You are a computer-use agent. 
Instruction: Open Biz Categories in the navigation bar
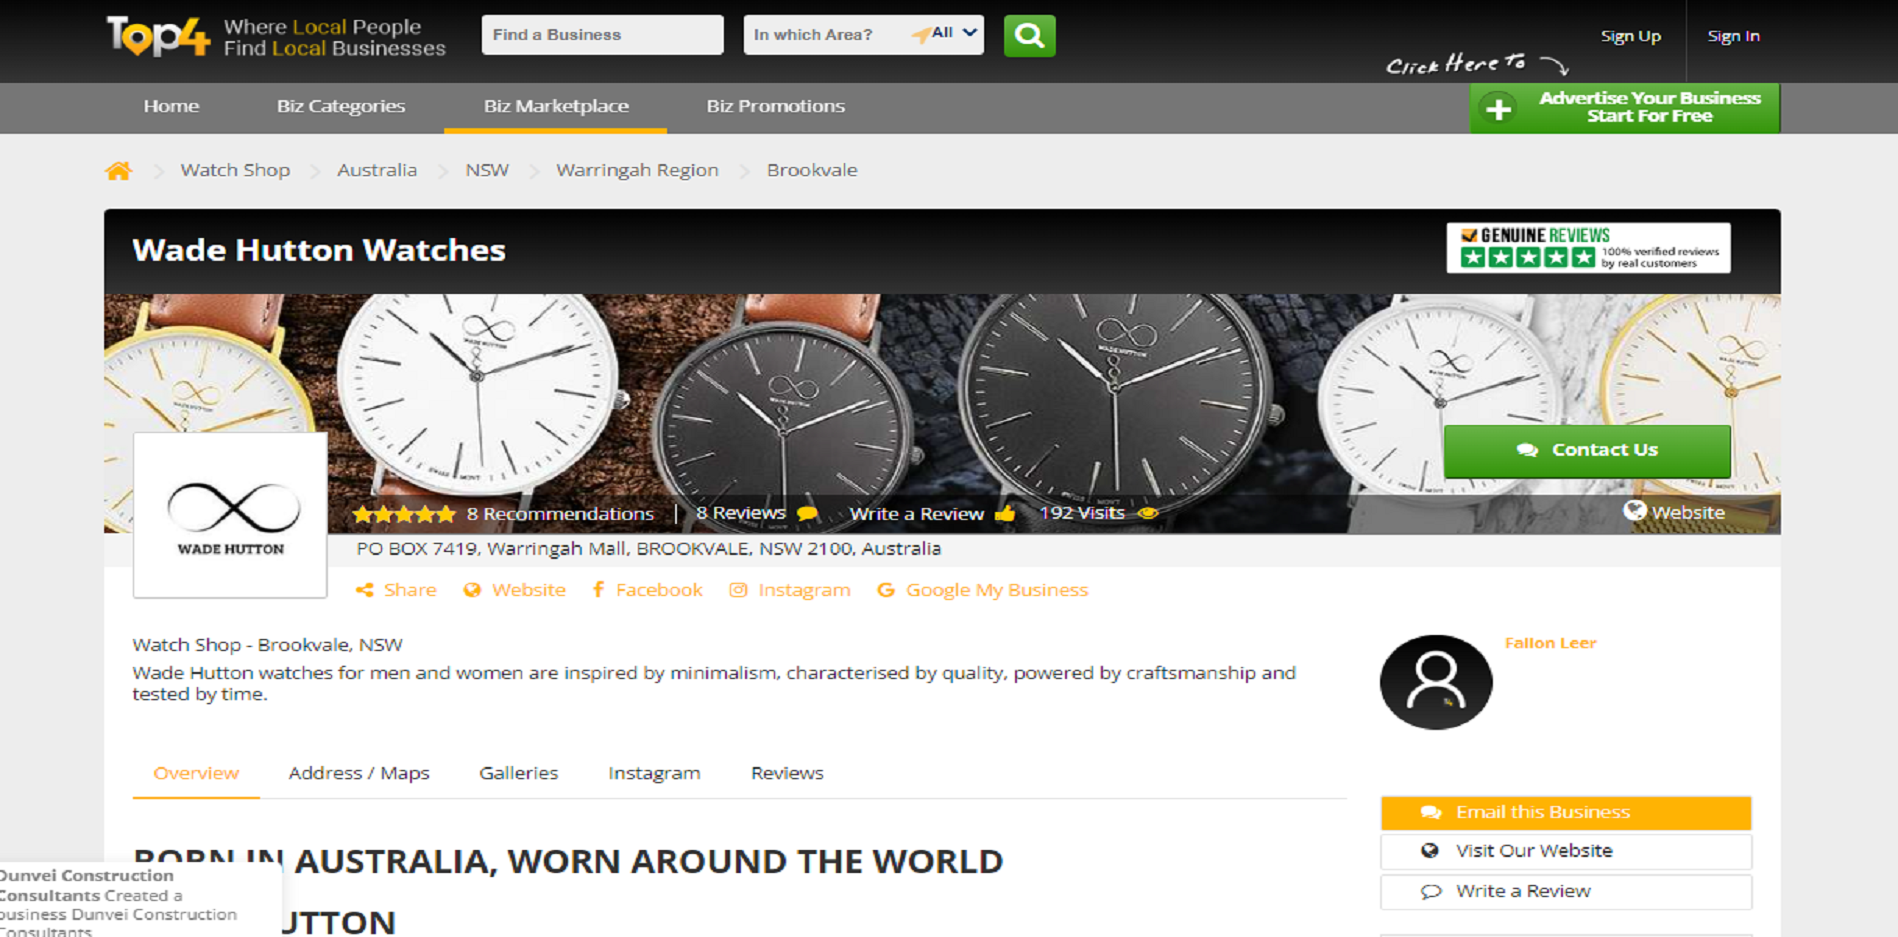tap(341, 106)
